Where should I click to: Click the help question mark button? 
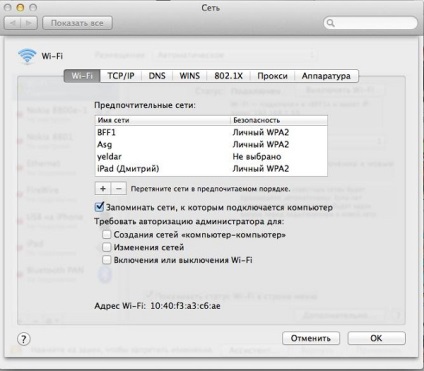click(24, 339)
